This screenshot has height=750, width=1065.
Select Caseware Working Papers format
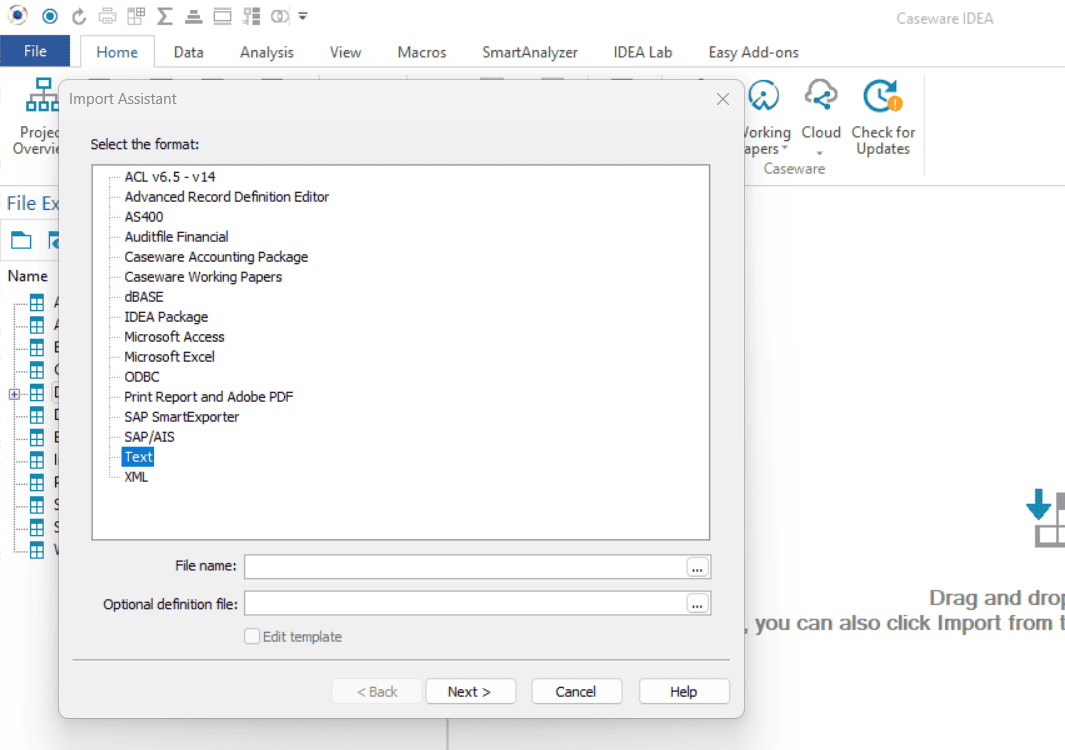[x=202, y=277]
